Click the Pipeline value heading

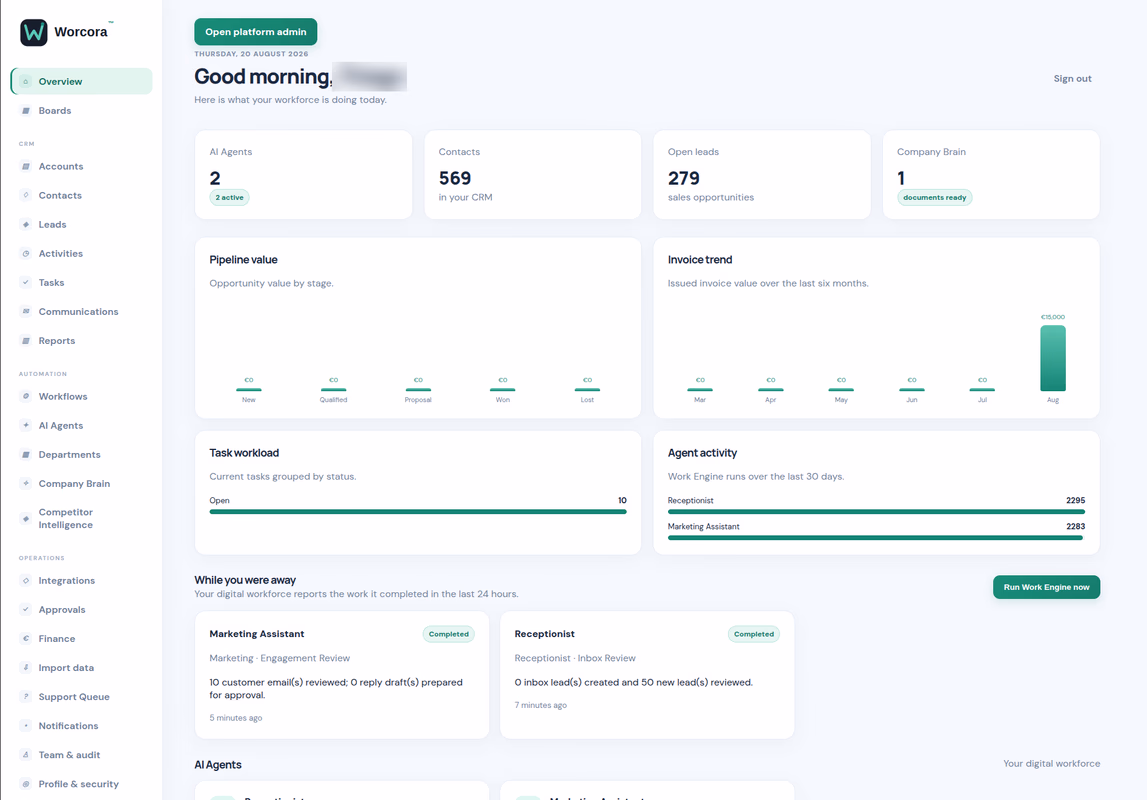[x=243, y=260]
